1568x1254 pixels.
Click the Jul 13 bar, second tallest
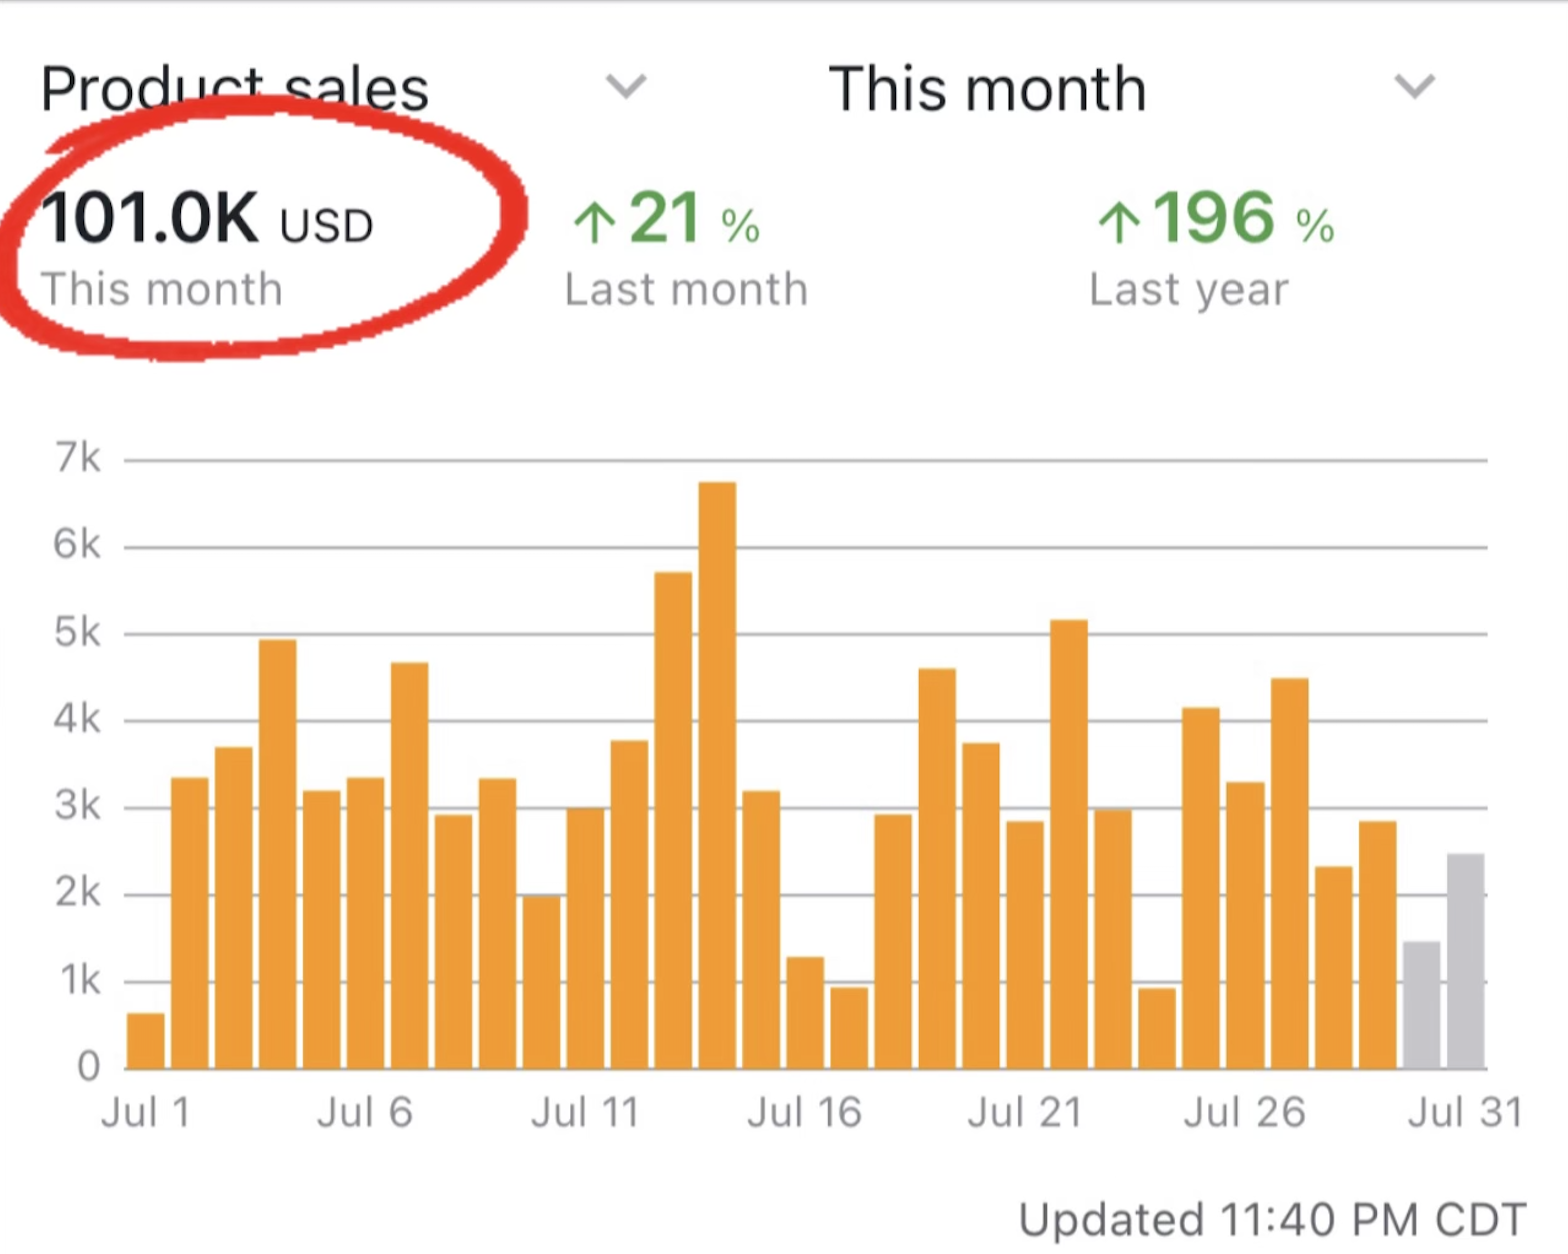673,820
